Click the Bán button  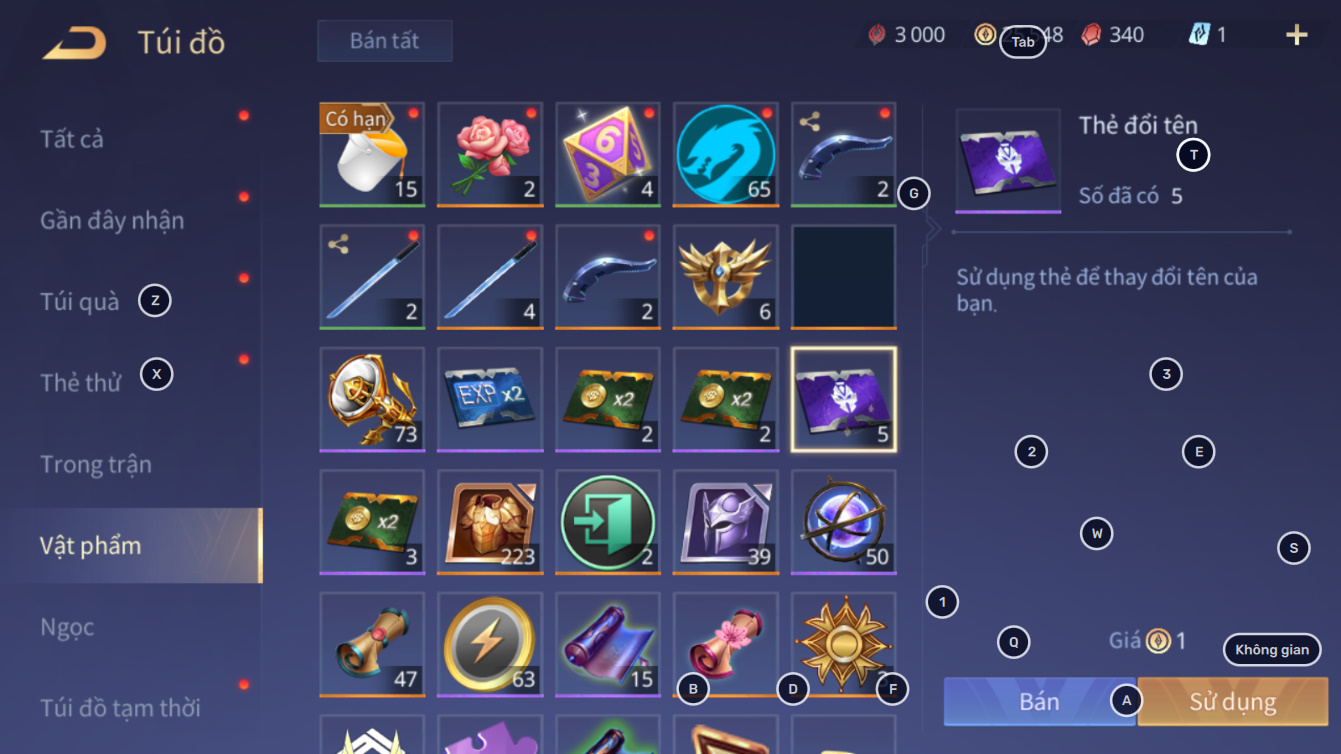pyautogui.click(x=1039, y=701)
